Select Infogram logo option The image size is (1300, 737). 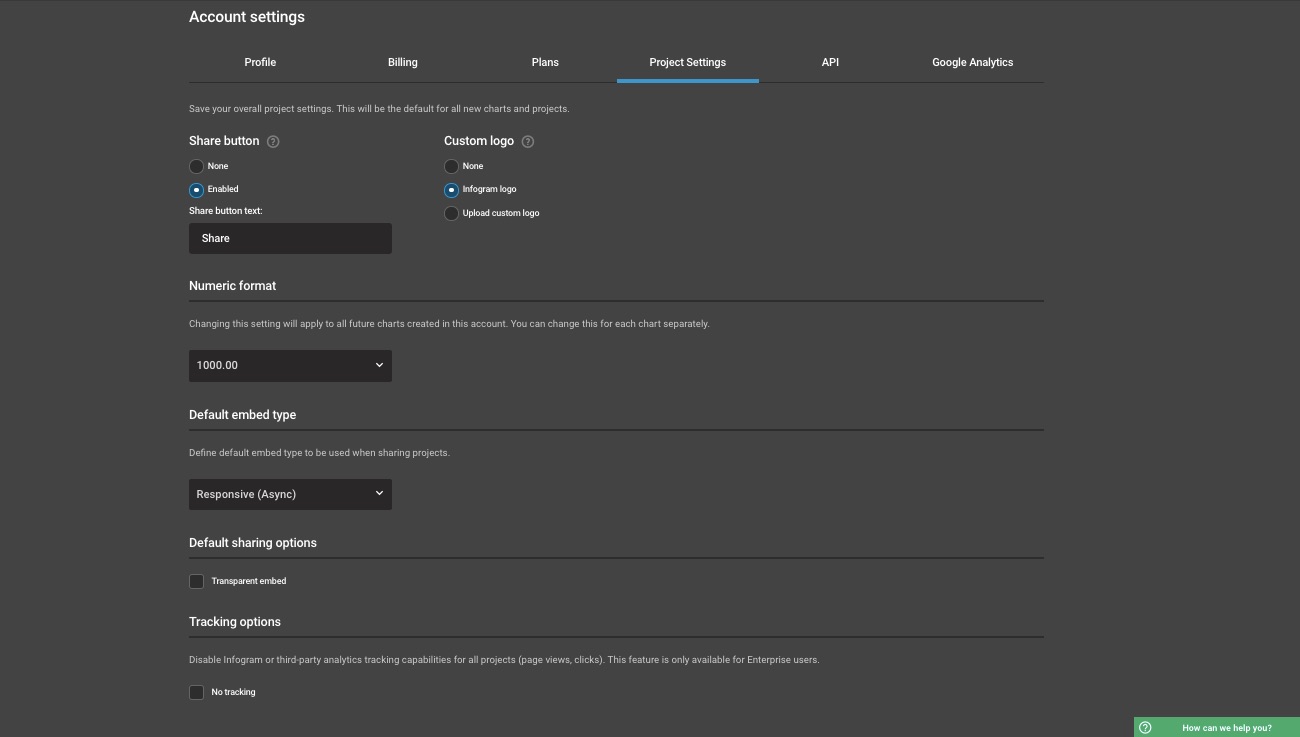(452, 190)
